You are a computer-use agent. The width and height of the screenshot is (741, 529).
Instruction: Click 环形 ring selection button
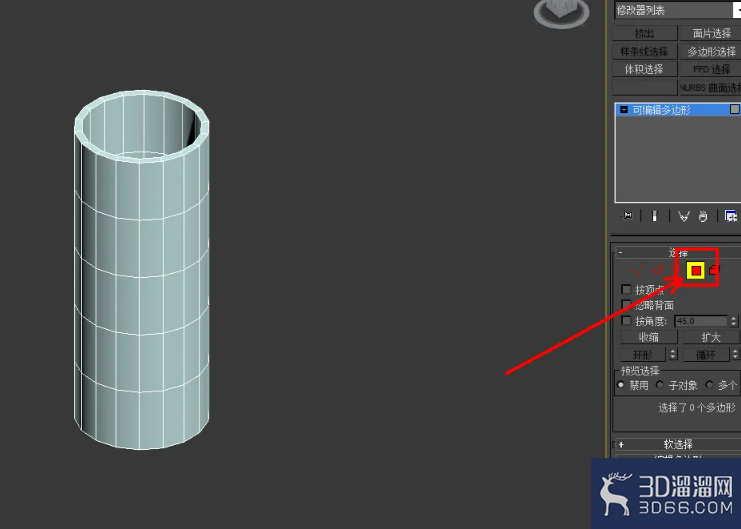643,354
